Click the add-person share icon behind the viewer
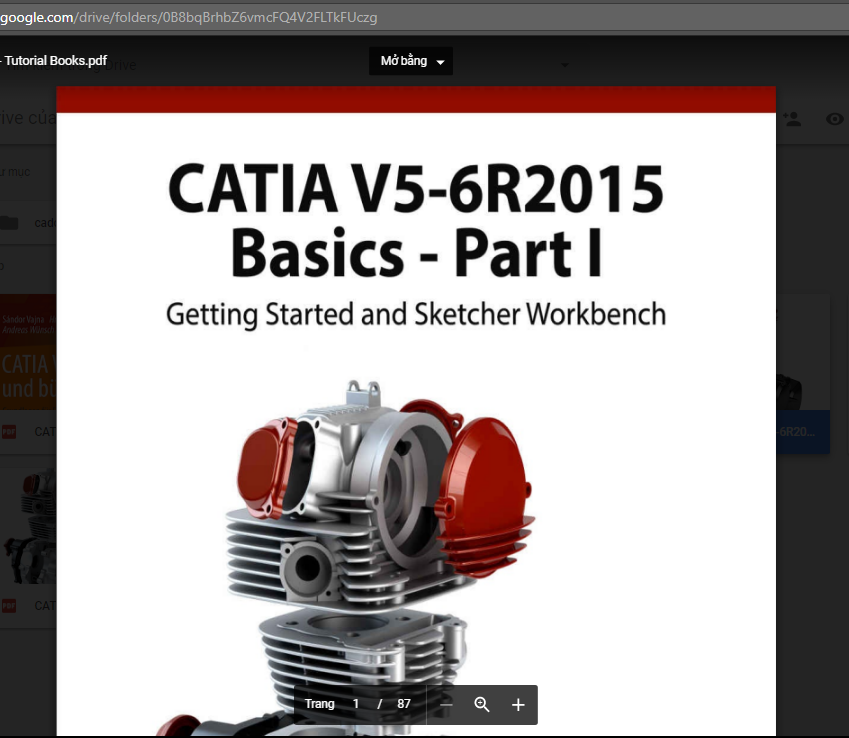Image resolution: width=849 pixels, height=738 pixels. coord(792,119)
